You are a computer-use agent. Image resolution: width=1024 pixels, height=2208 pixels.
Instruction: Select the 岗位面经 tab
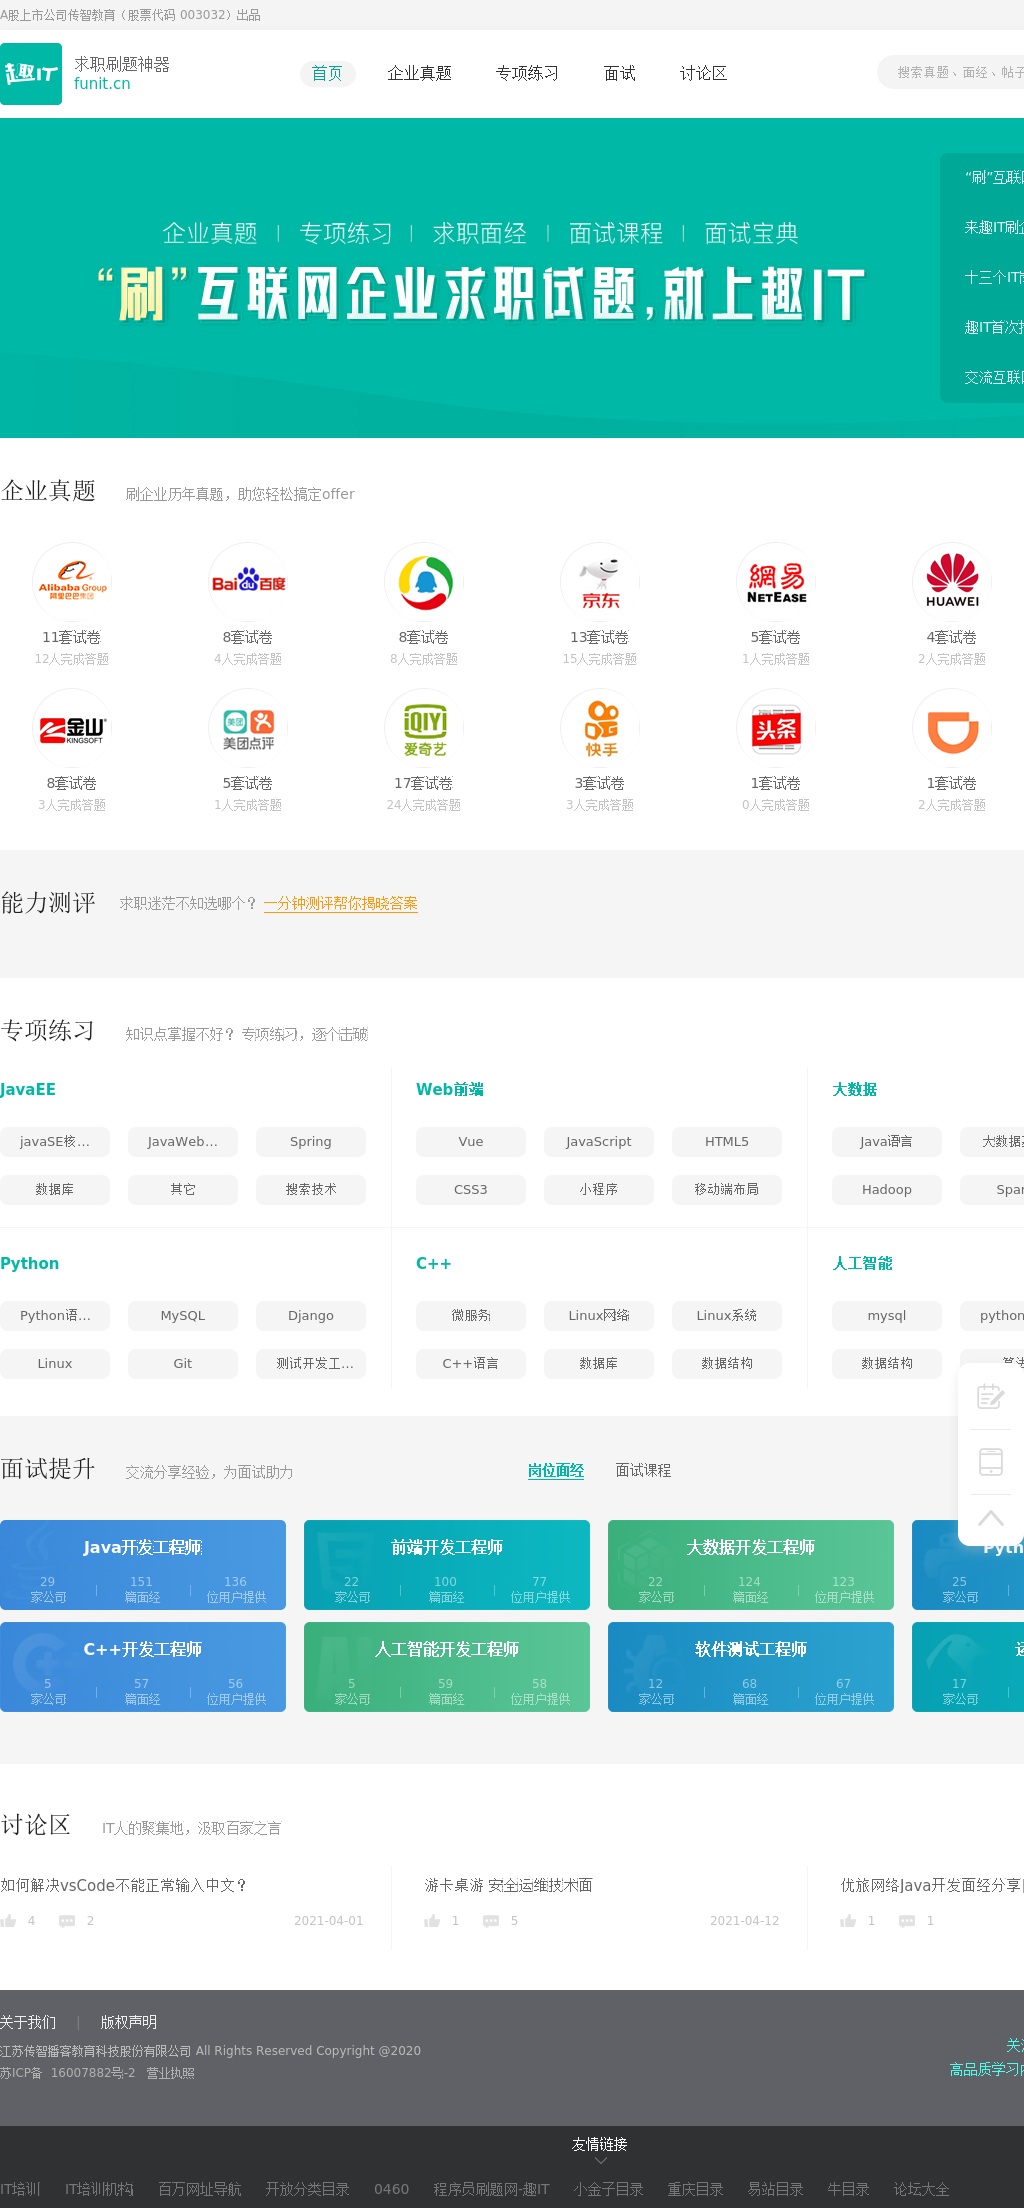(x=556, y=1470)
